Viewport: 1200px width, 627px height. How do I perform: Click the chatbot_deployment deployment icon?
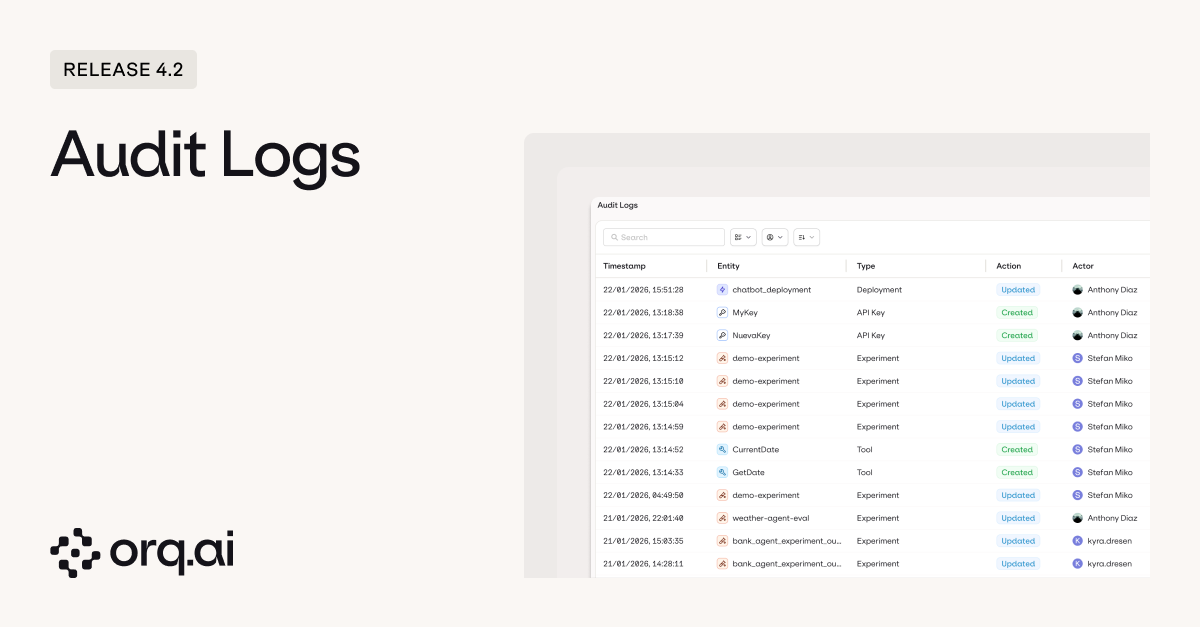(x=722, y=289)
